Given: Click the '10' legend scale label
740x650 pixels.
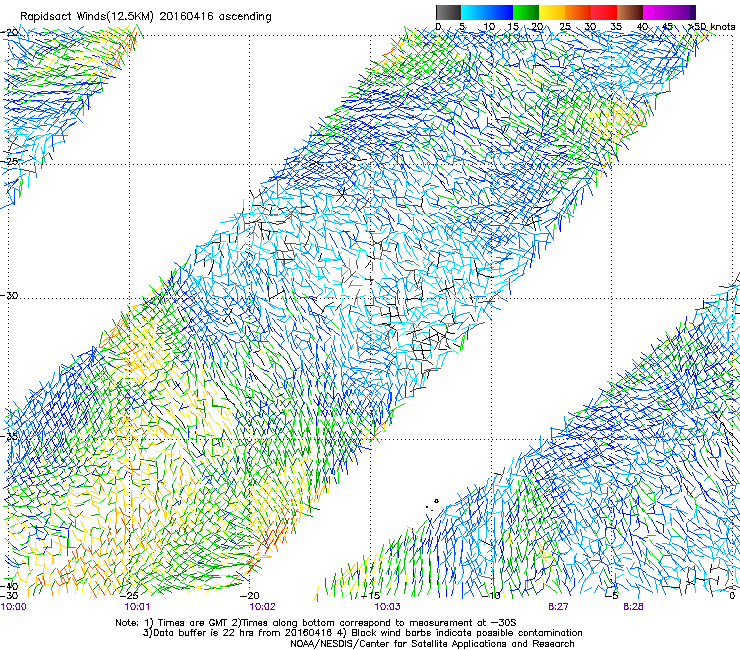Looking at the screenshot, I should [x=489, y=27].
